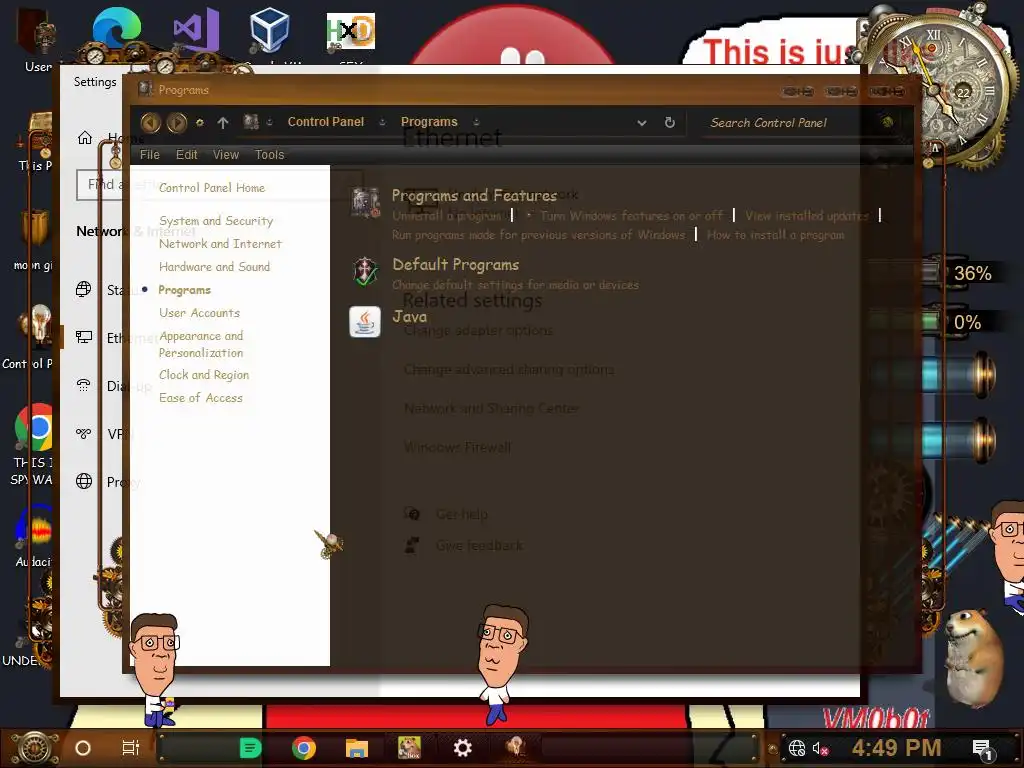Viewport: 1024px width, 768px height.
Task: Refresh the Control Panel address bar
Action: pyautogui.click(x=669, y=122)
